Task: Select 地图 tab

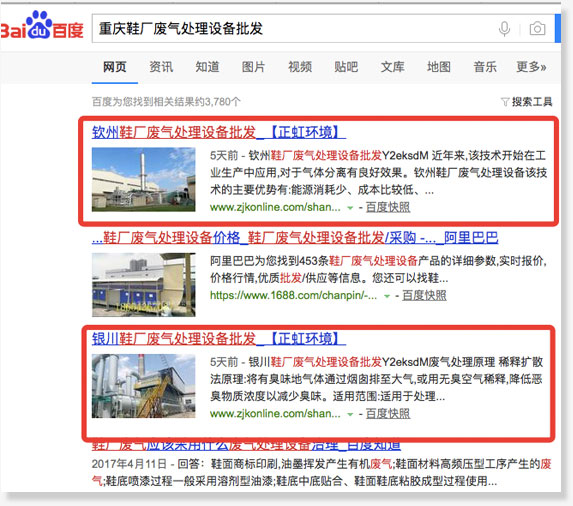Action: click(439, 67)
